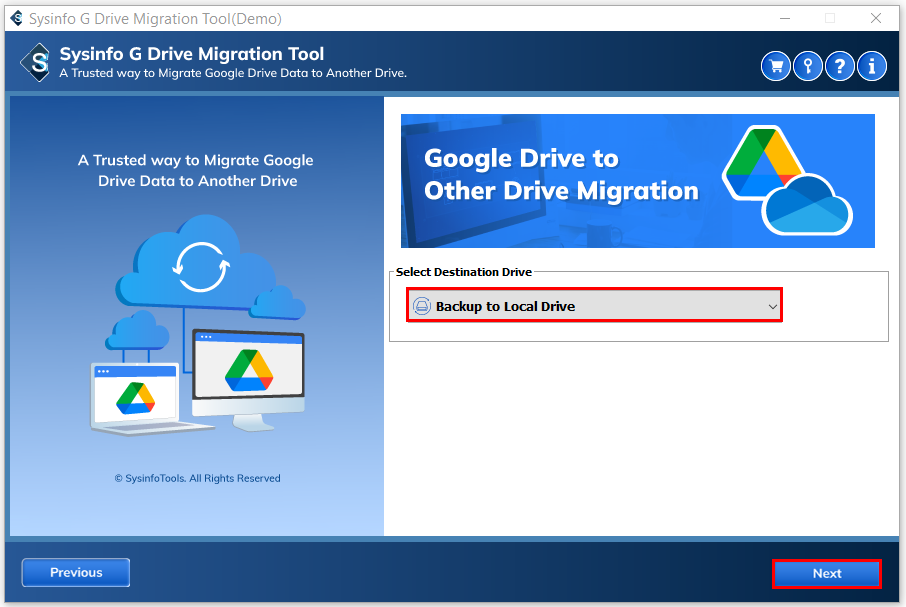
Task: Click the key activation icon
Action: [x=808, y=66]
